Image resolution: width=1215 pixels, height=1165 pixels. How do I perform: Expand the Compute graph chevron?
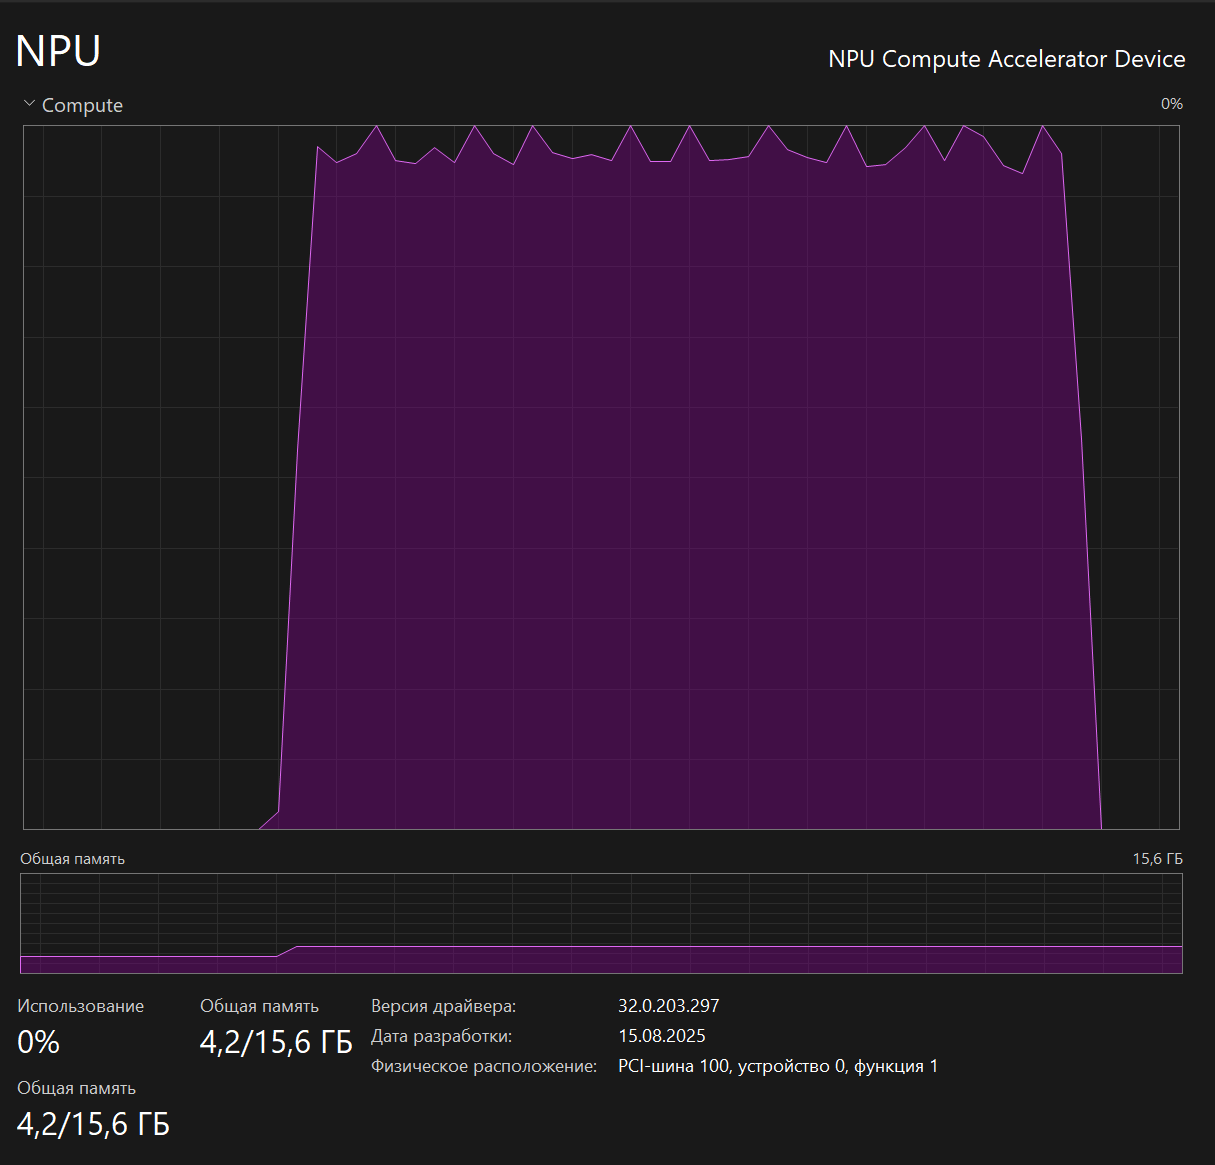click(29, 104)
